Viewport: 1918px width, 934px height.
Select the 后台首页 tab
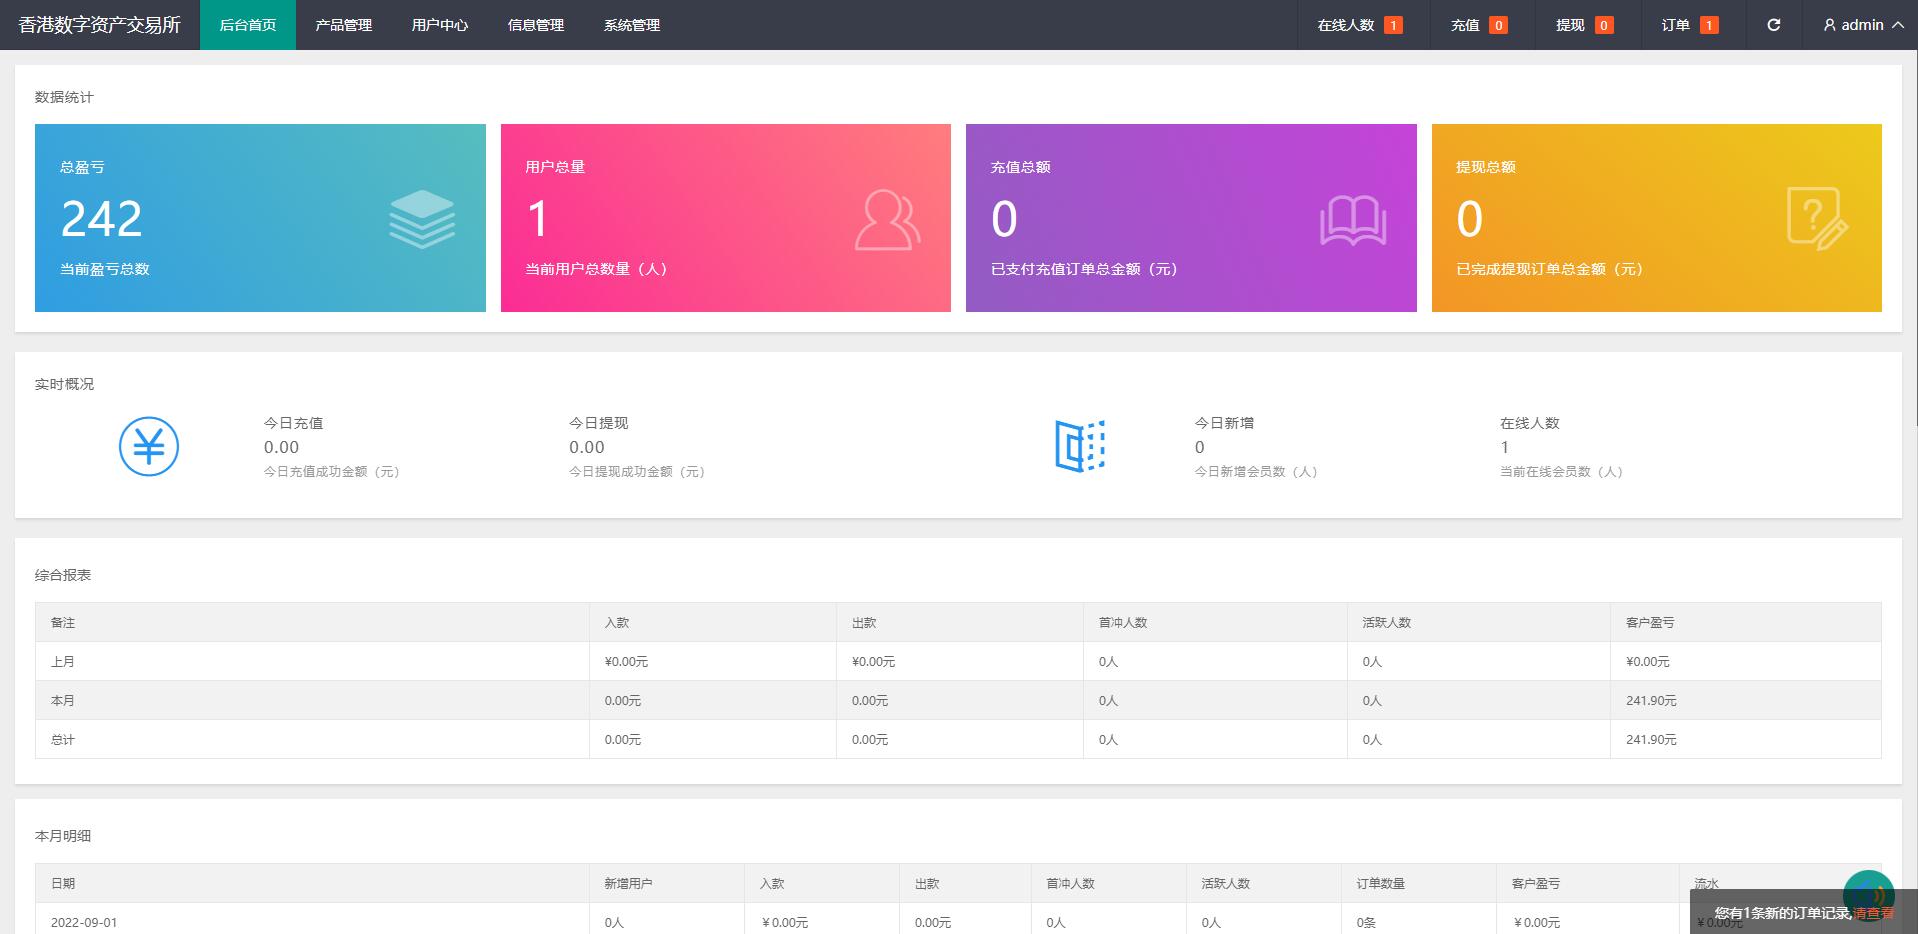coord(247,25)
